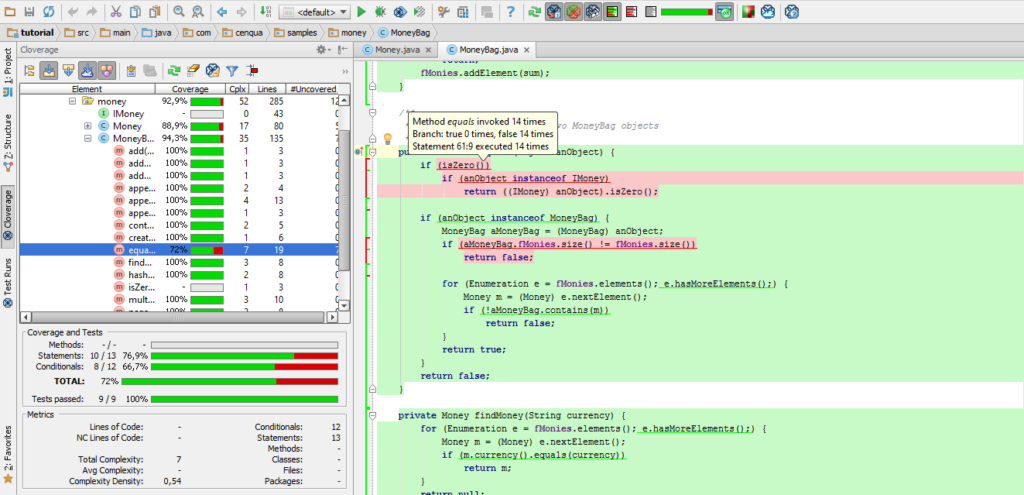Click the overall coverage progress bar in toolbar

click(x=686, y=12)
